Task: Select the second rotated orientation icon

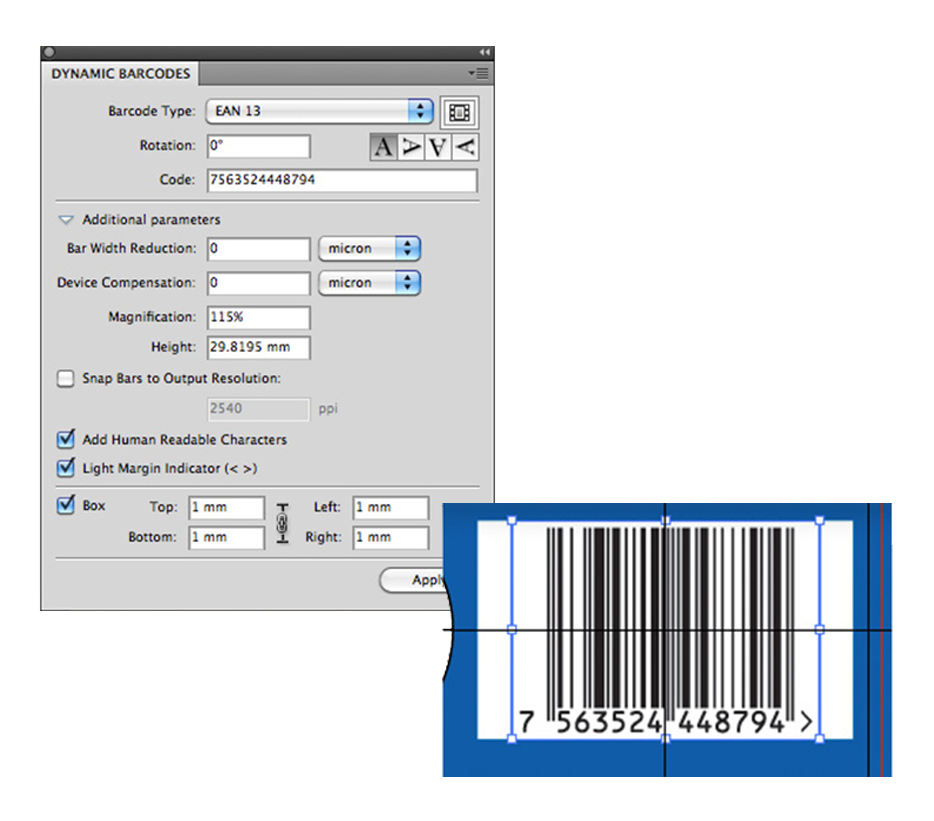Action: [x=410, y=147]
